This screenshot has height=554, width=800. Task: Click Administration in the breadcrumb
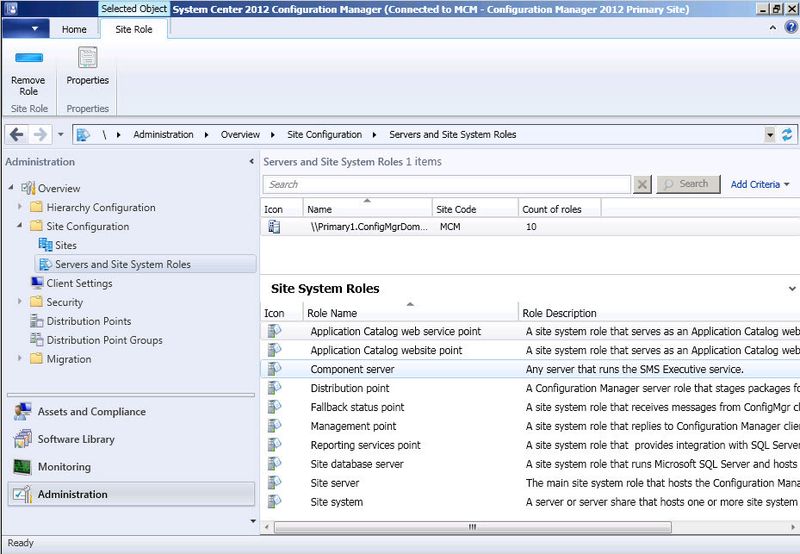(x=163, y=135)
